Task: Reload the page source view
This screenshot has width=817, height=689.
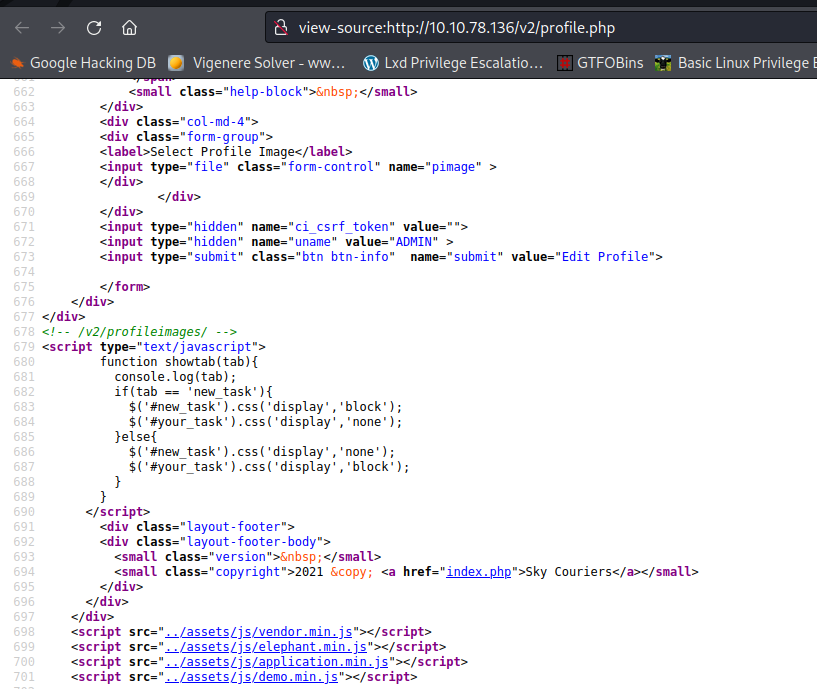Action: tap(94, 27)
